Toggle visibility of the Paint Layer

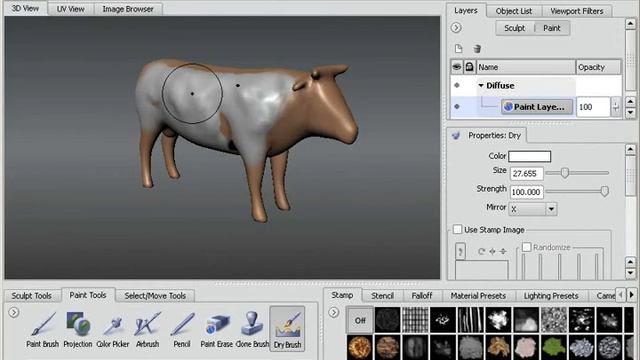point(457,107)
